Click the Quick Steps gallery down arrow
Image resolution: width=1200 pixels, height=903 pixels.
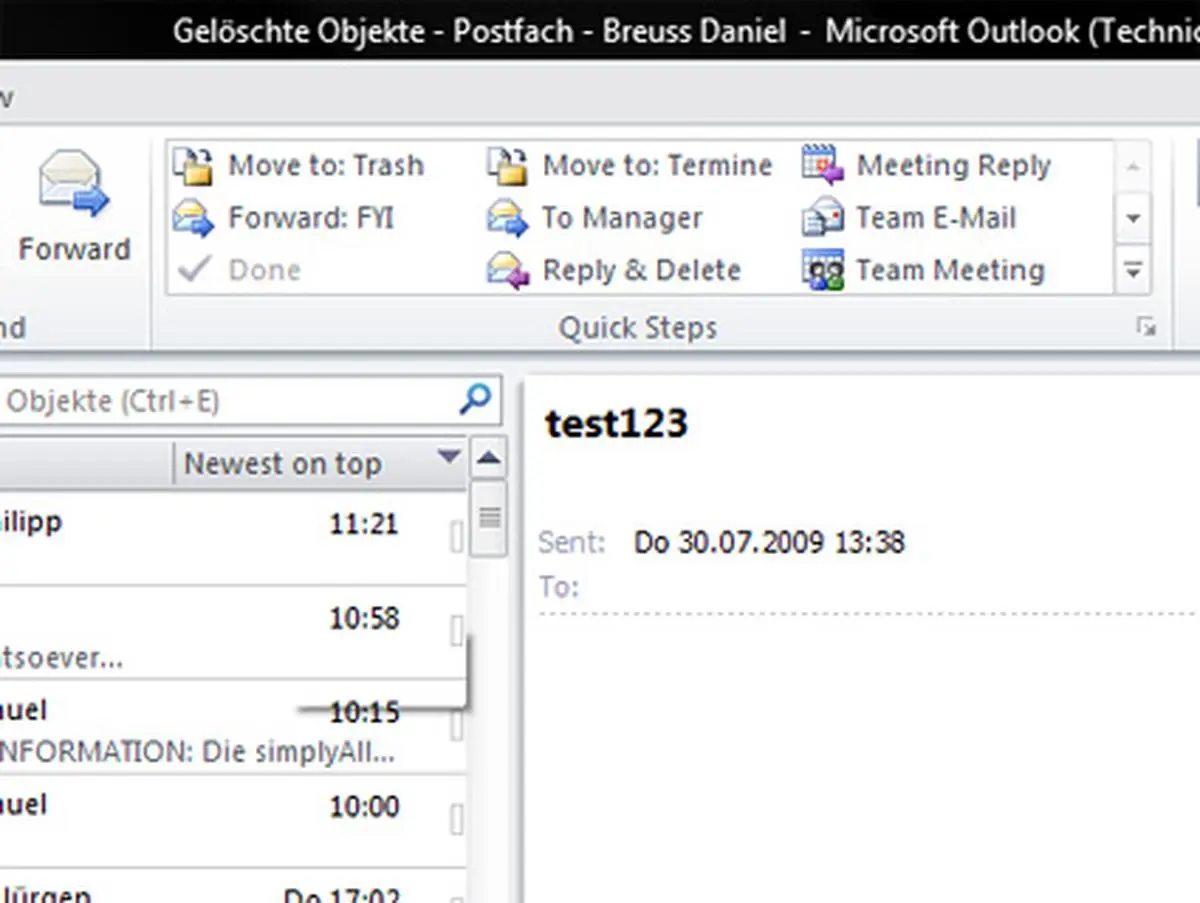tap(1132, 217)
